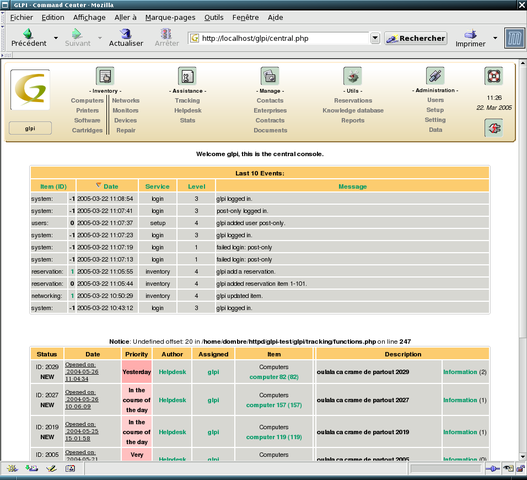Viewport: 527px width, 480px height.
Task: Click the cookie/privacy icon in status bar
Action: pyautogui.click(x=508, y=468)
